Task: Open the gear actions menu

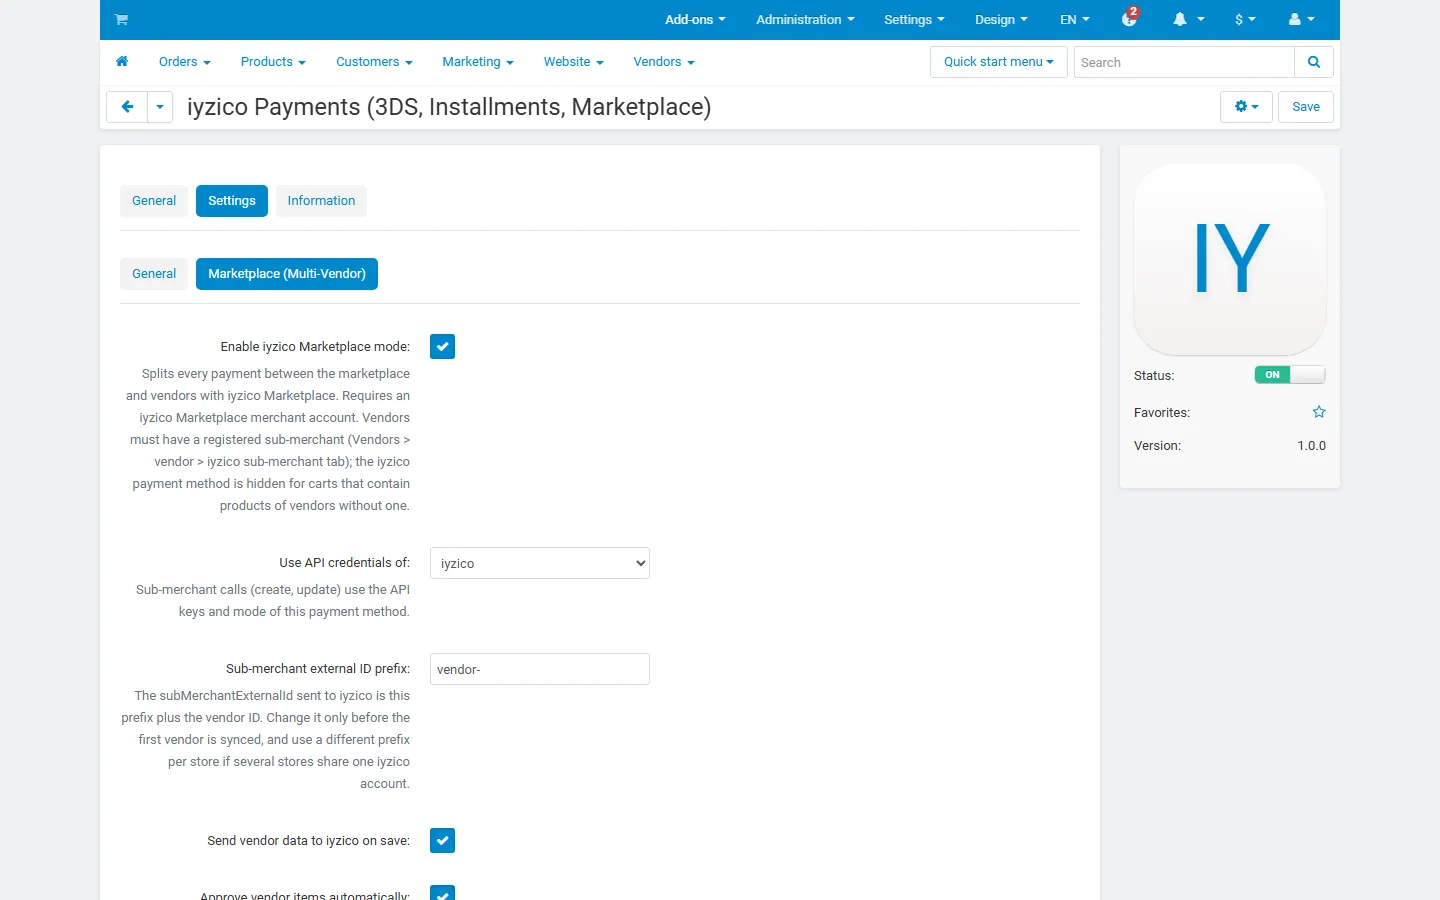Action: coord(1246,107)
